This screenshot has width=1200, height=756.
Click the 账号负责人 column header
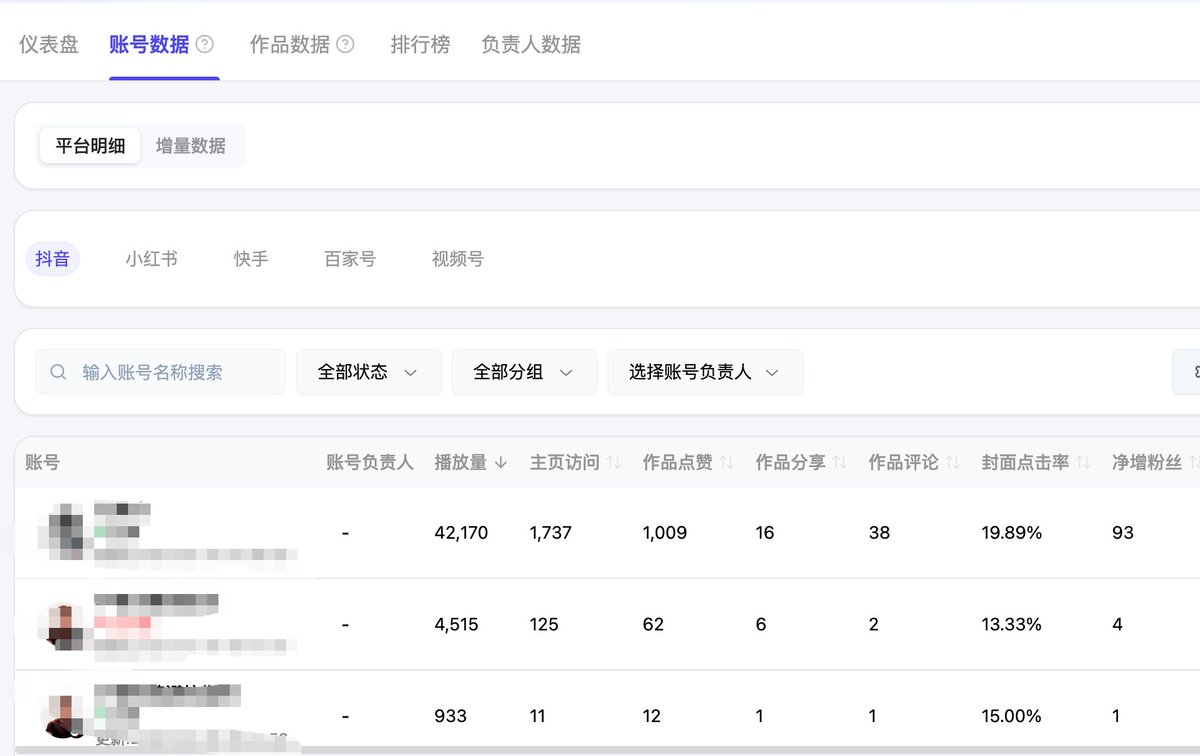[370, 463]
